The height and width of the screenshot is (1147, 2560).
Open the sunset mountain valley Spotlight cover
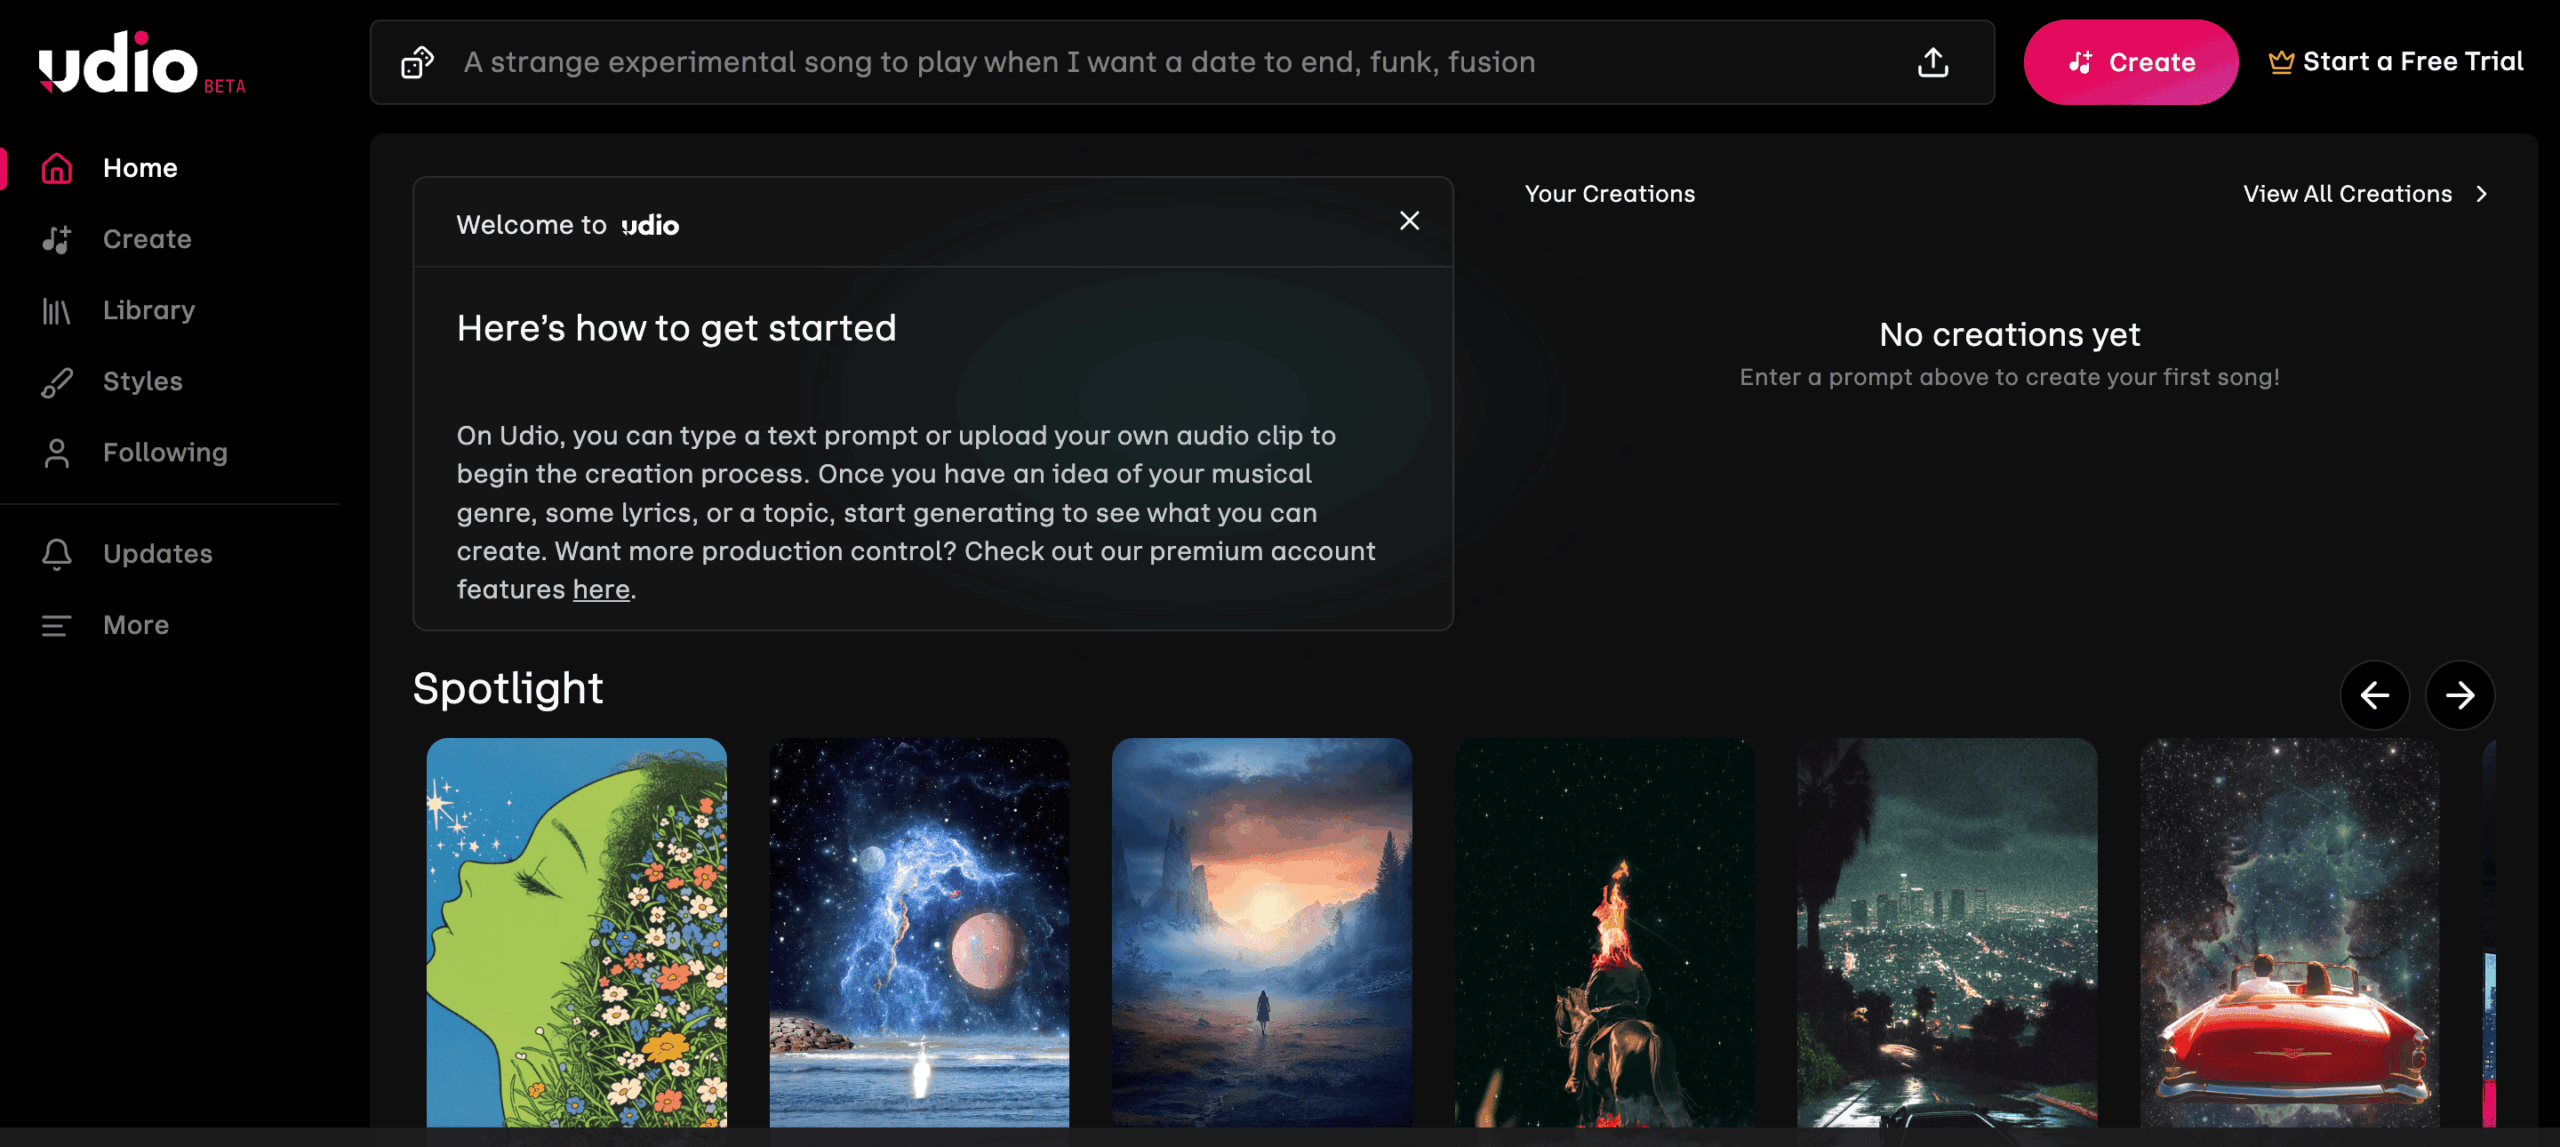coord(1262,933)
